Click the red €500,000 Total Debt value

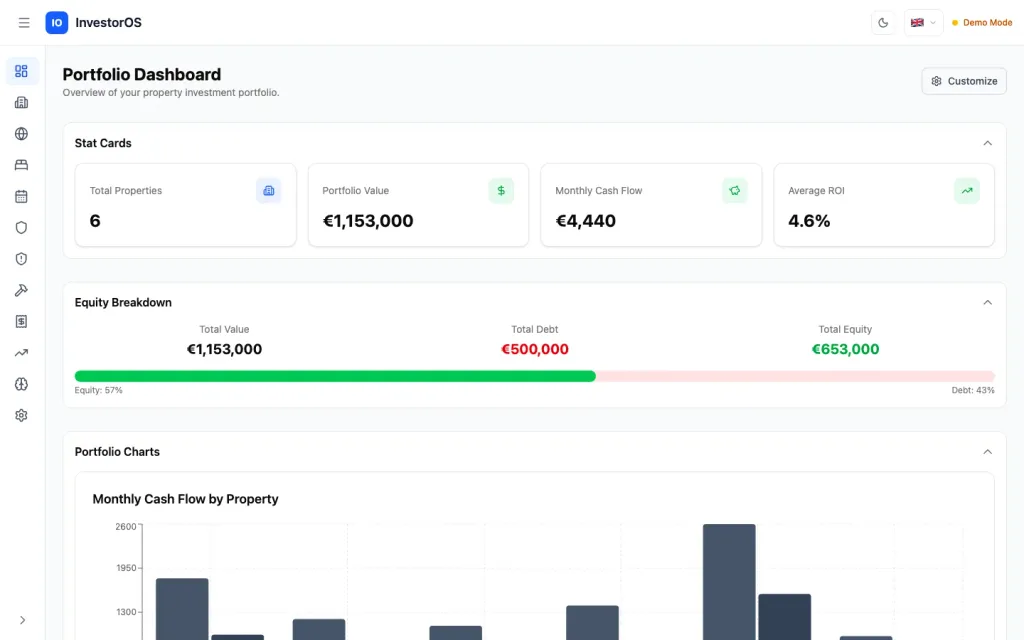[x=535, y=349]
